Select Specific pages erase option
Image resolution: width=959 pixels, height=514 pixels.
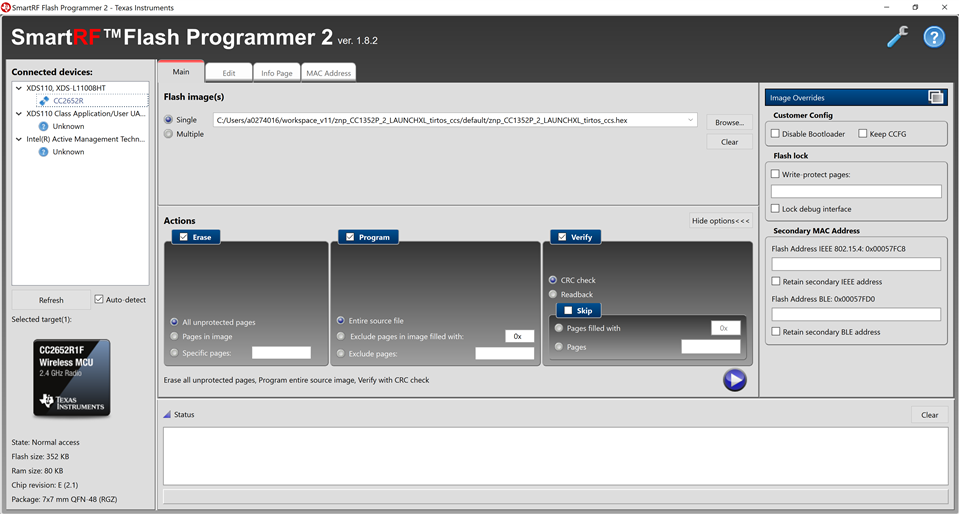(x=175, y=353)
